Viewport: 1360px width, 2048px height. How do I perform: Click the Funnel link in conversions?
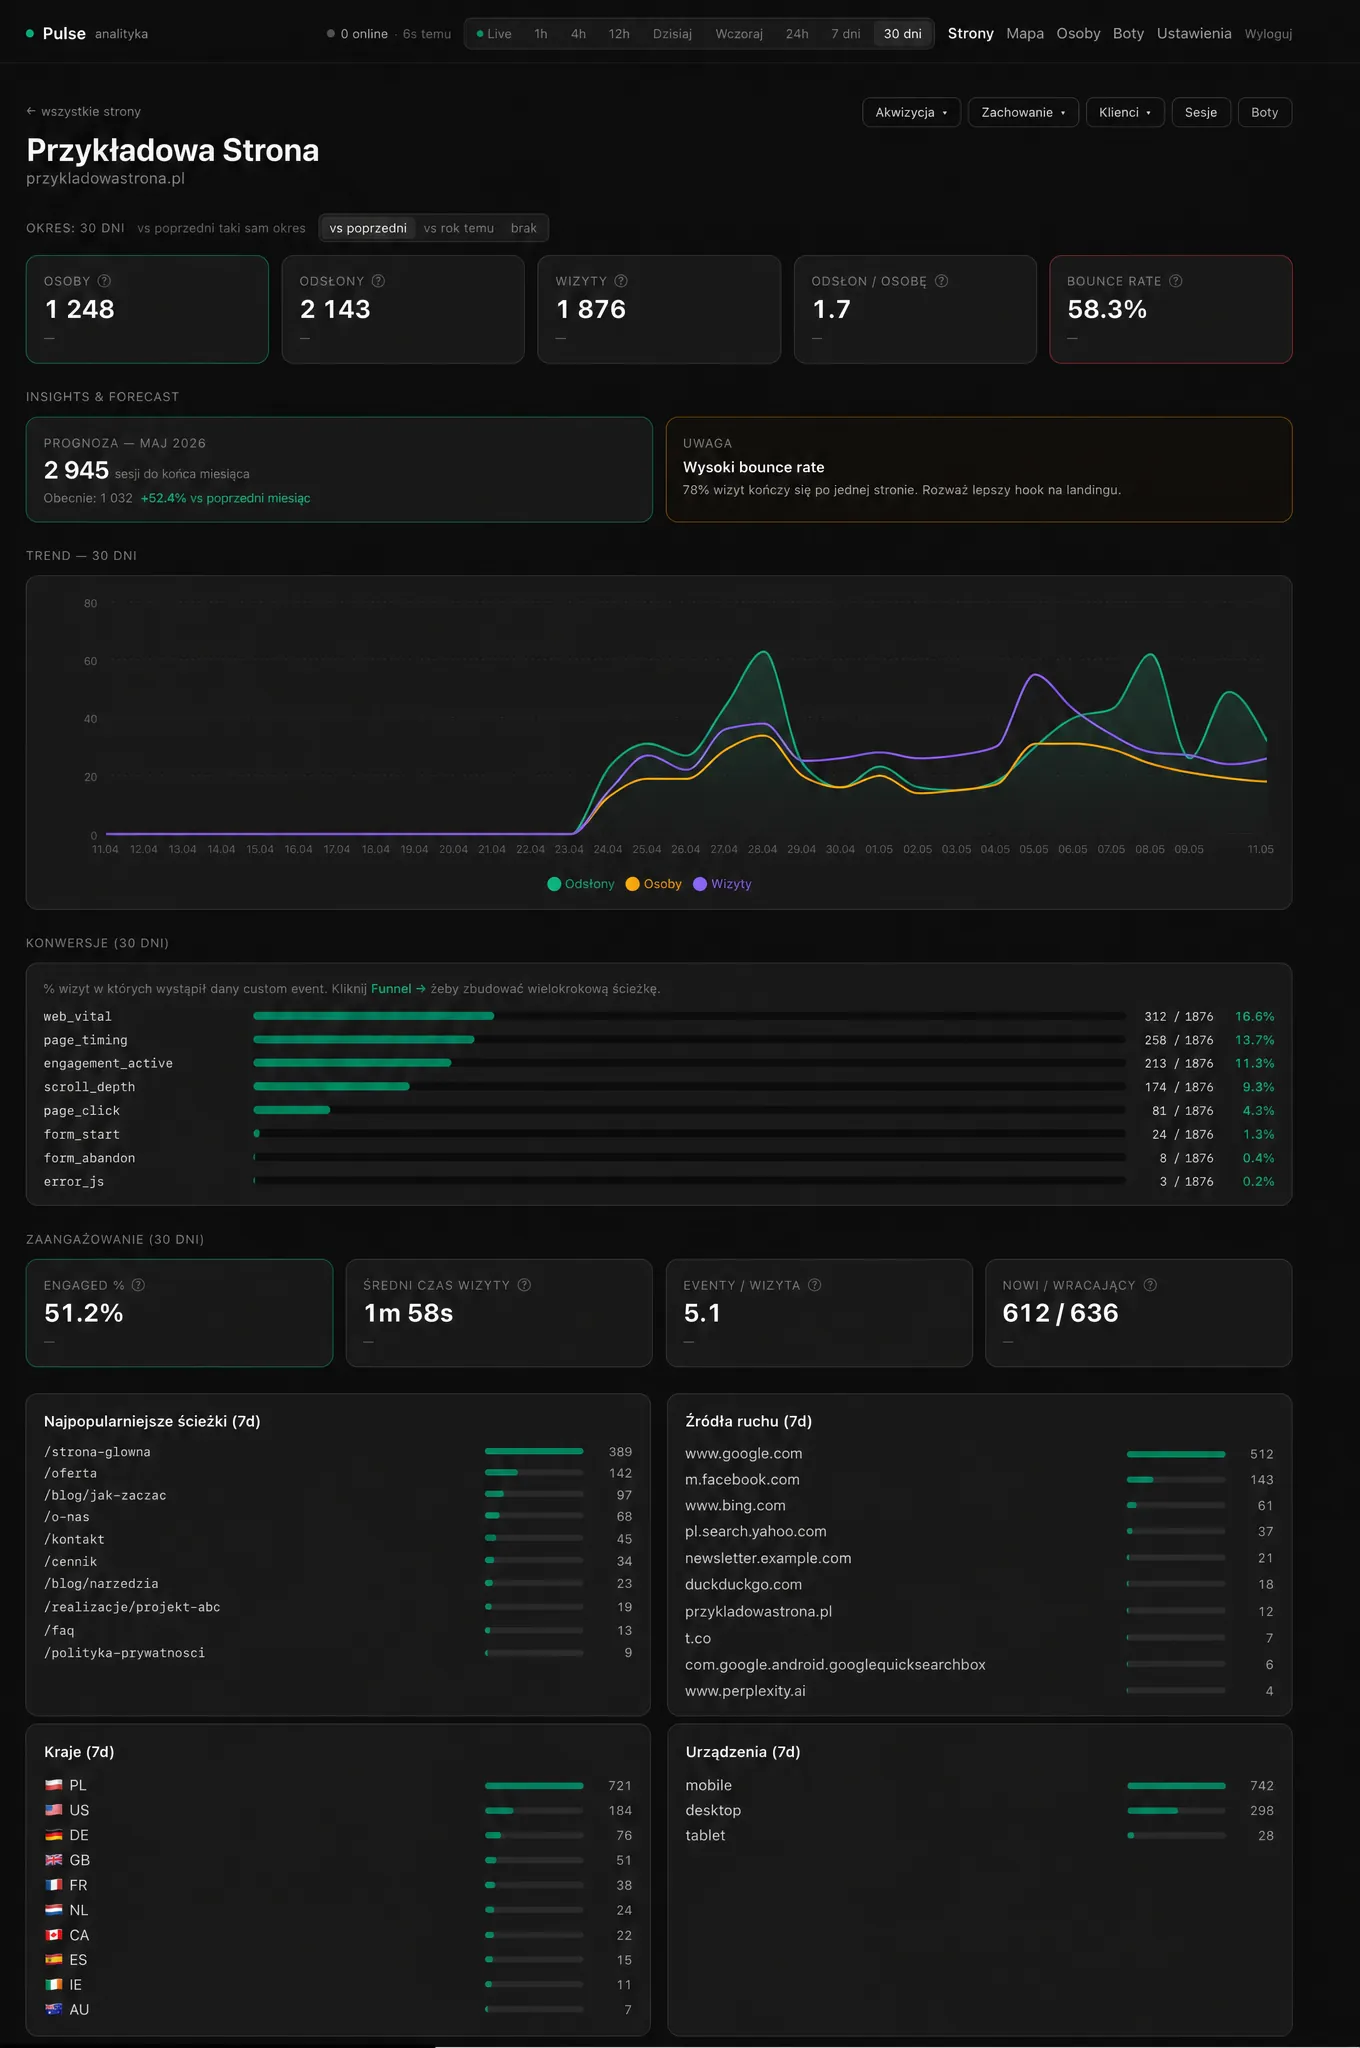398,988
